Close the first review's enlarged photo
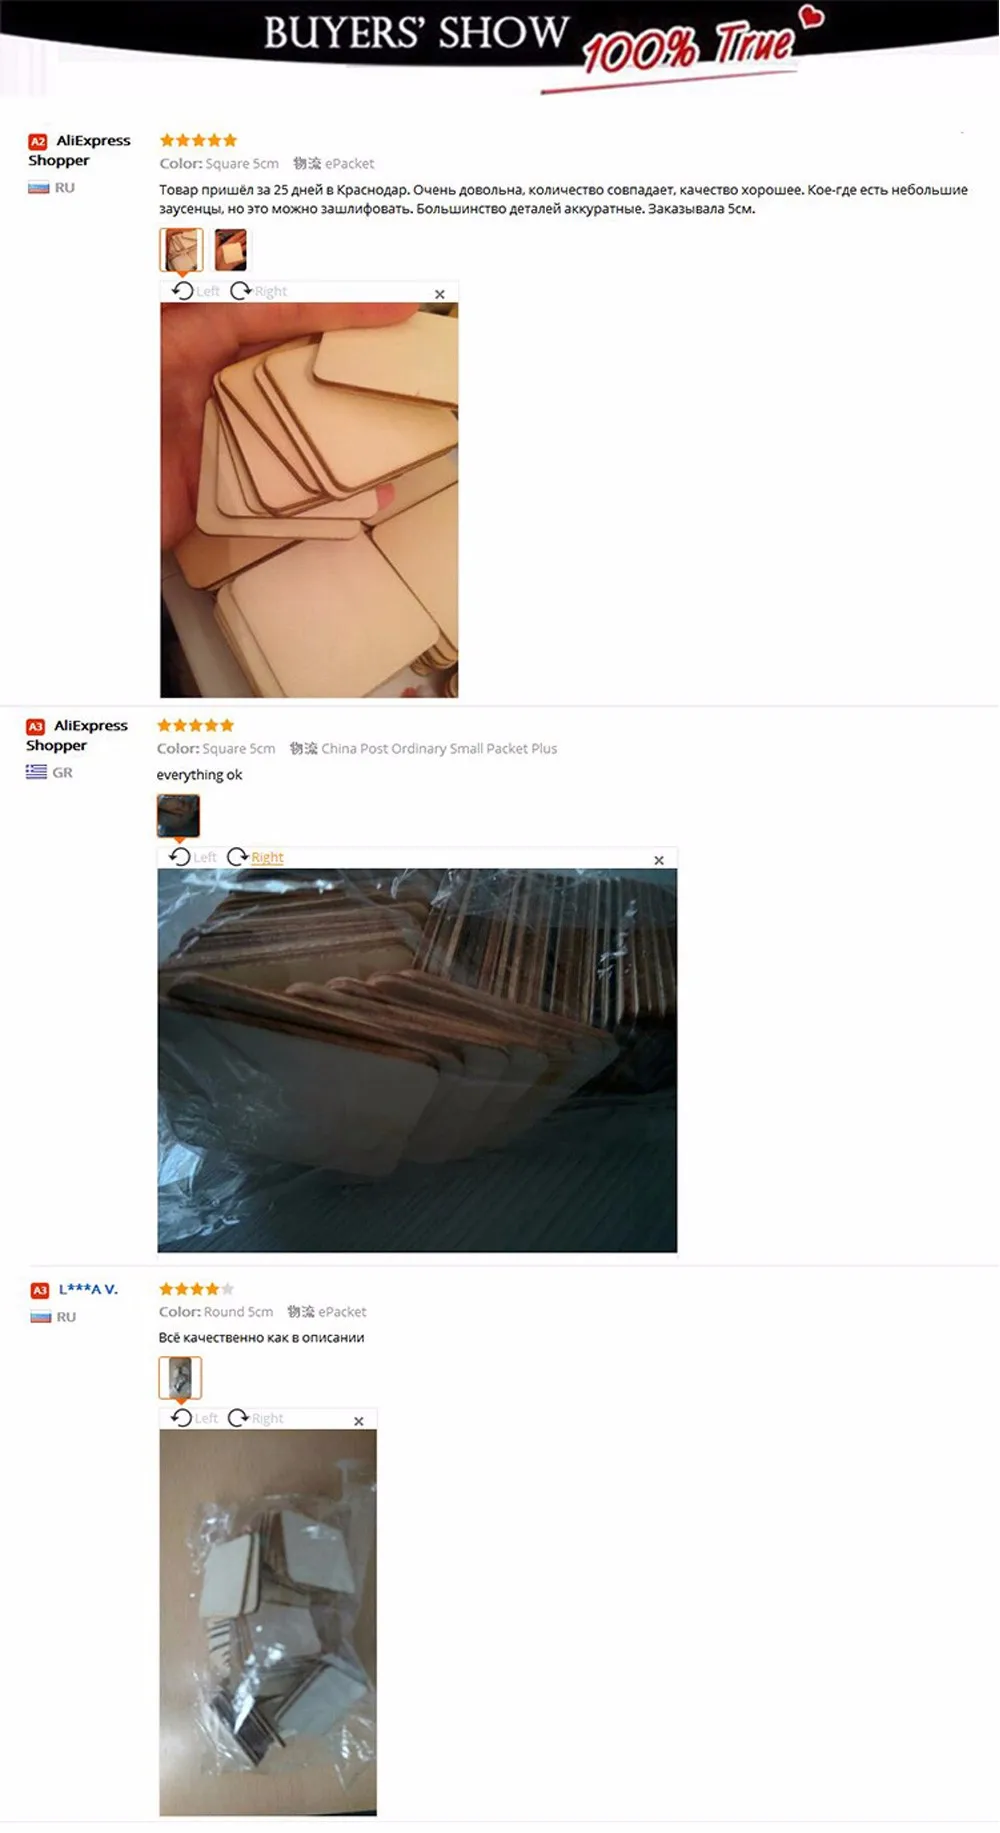 (439, 294)
